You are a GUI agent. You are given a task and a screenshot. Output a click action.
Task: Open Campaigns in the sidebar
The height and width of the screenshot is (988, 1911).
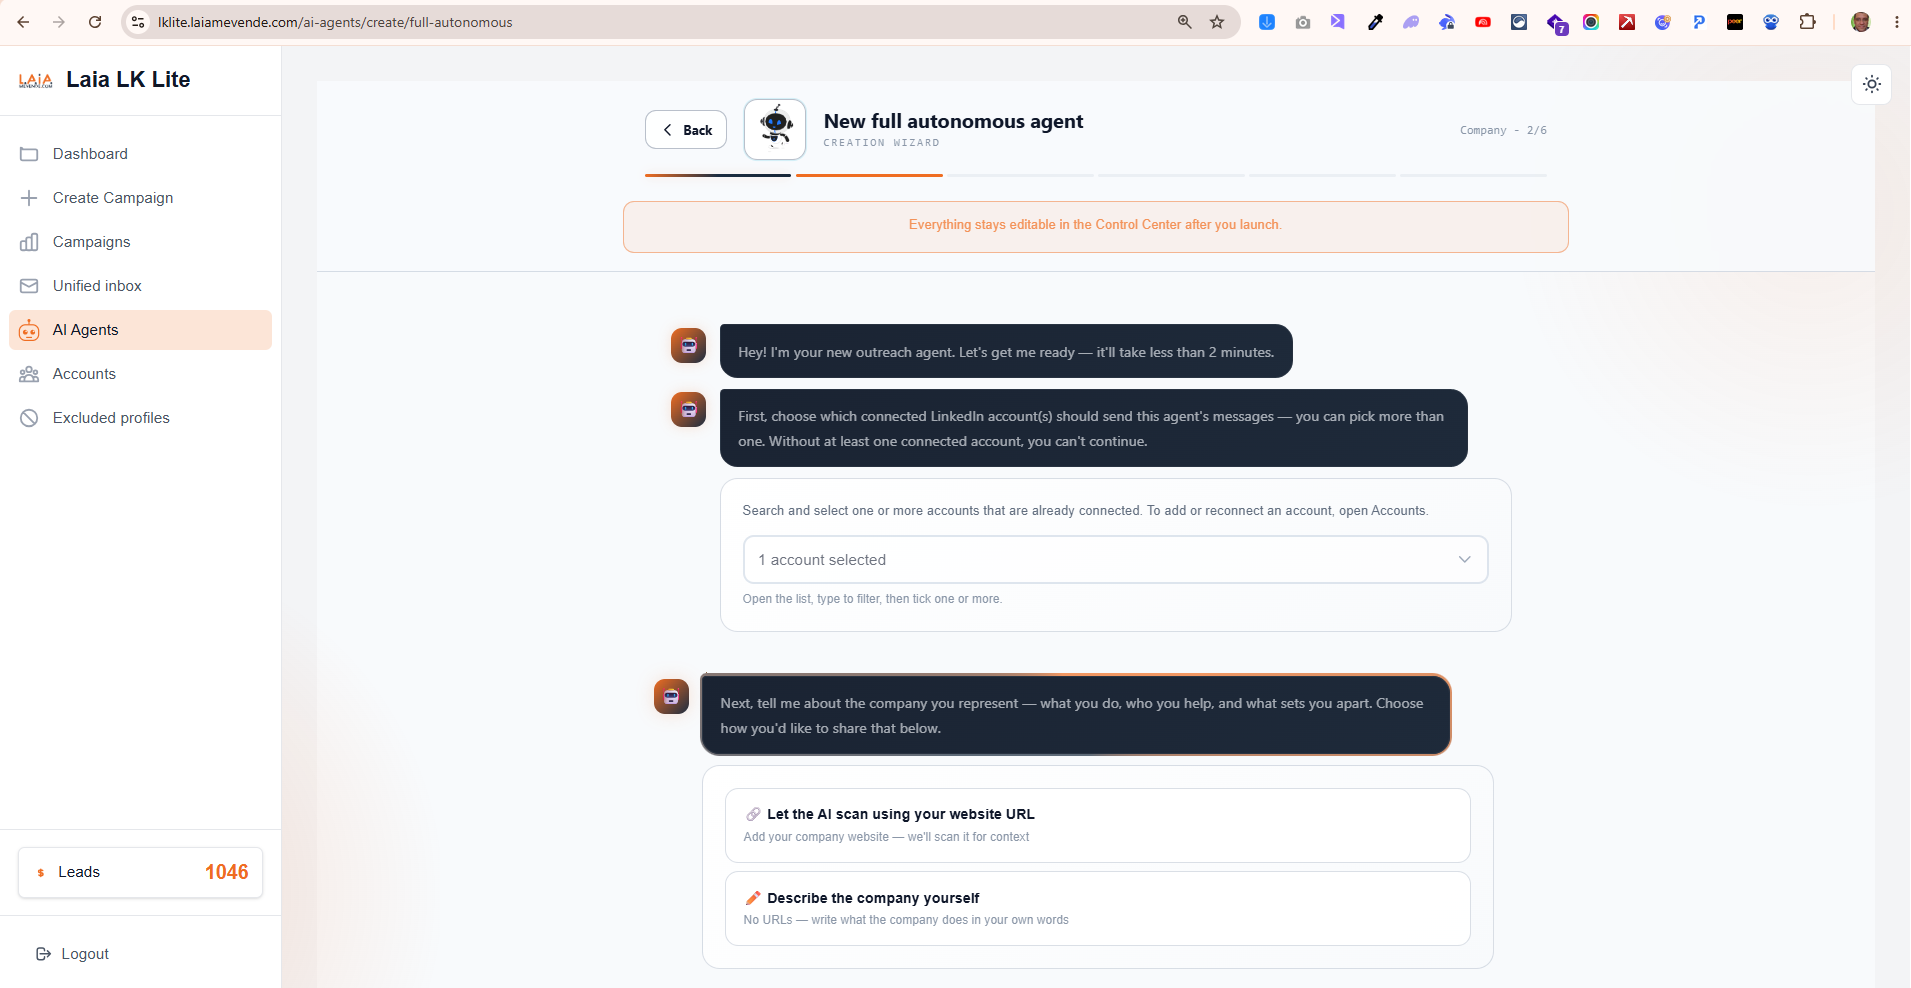click(x=140, y=242)
